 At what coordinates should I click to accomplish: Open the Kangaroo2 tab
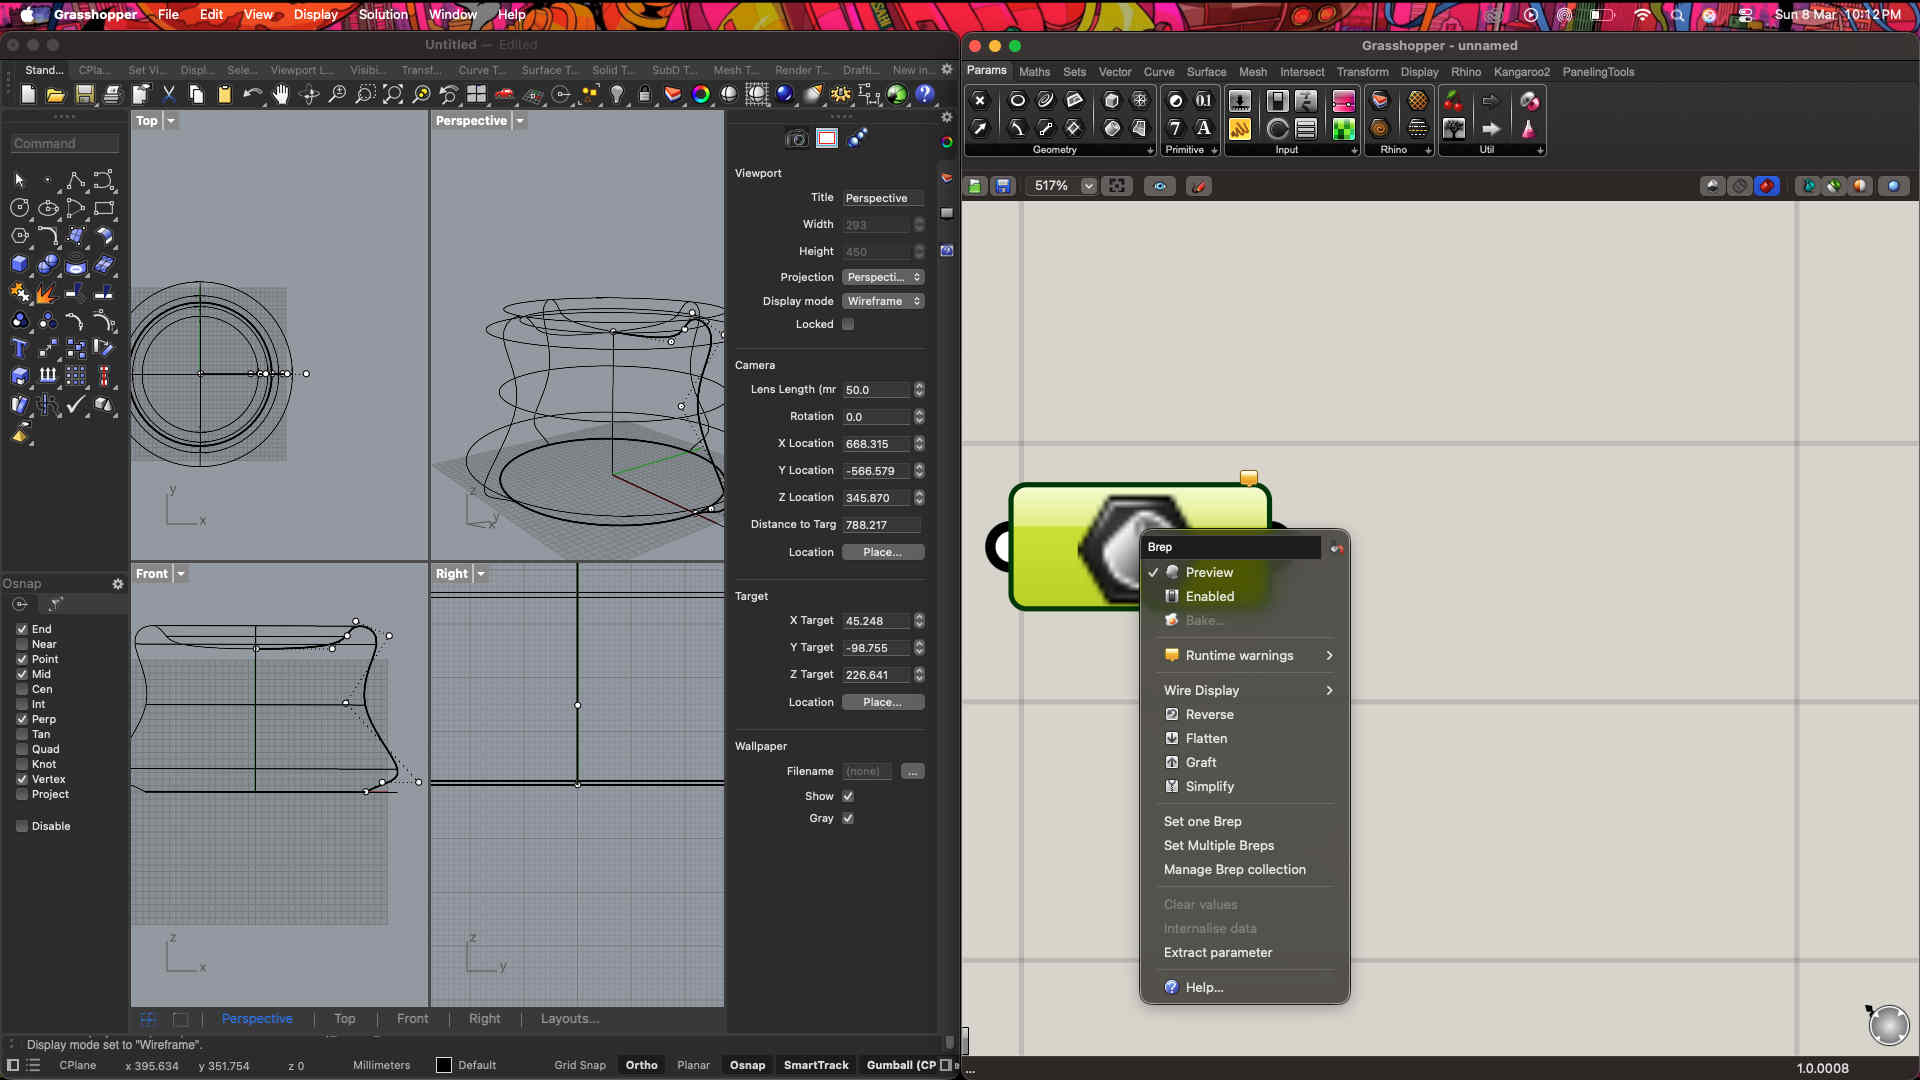(1521, 72)
